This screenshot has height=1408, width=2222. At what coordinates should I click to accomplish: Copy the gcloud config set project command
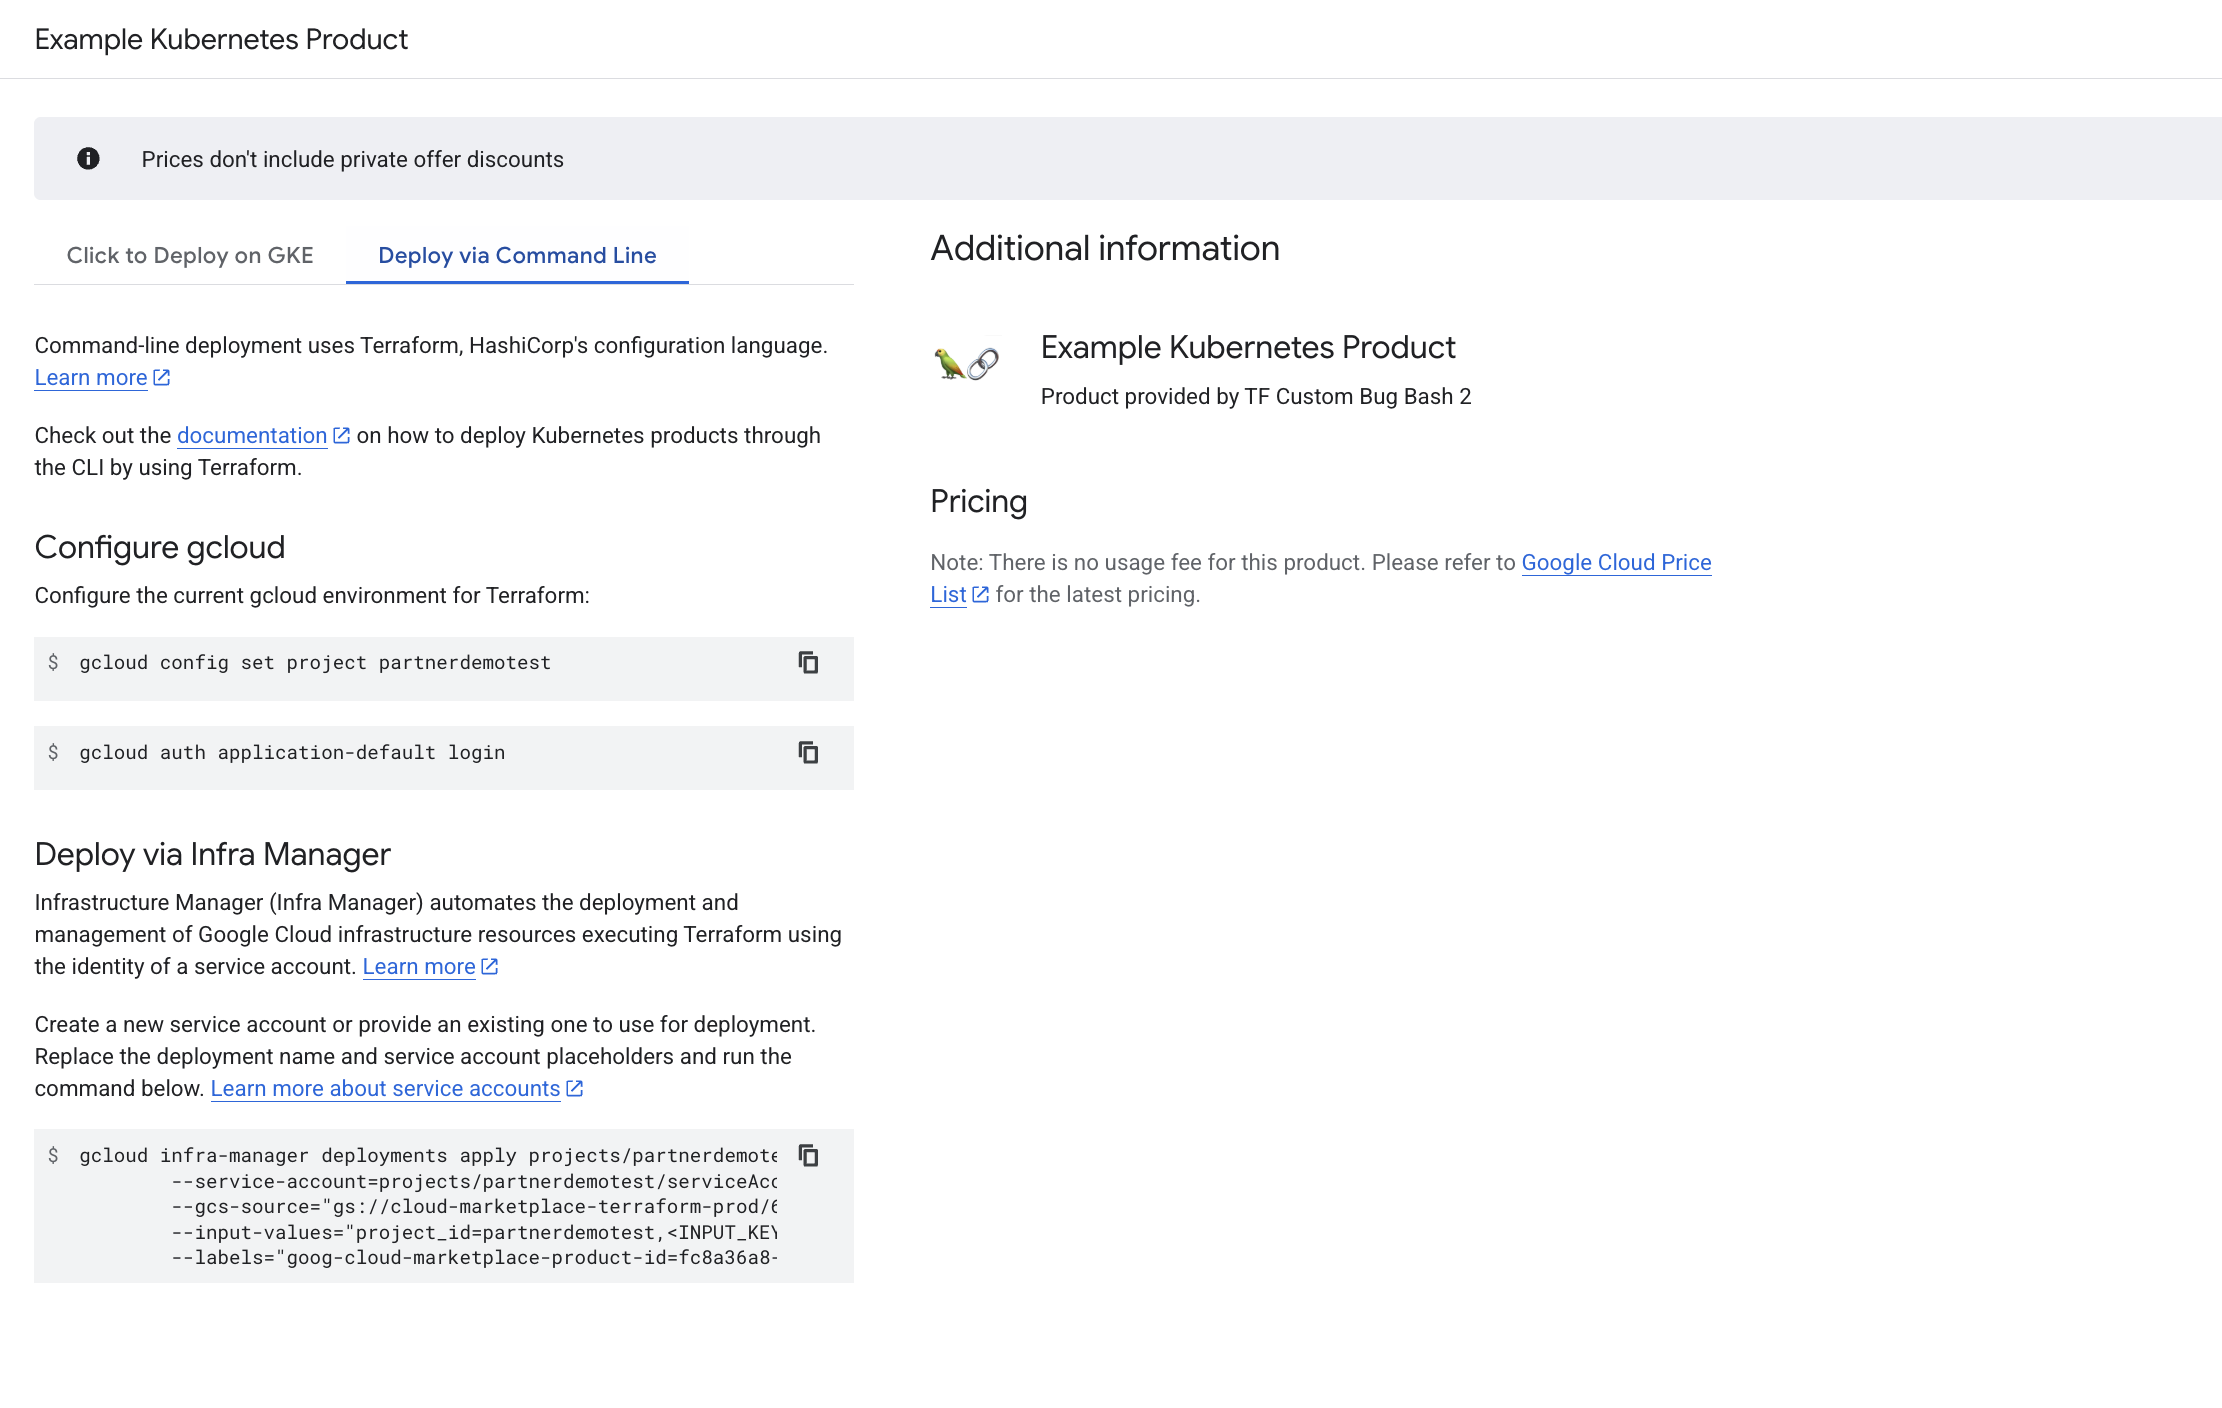pos(808,663)
